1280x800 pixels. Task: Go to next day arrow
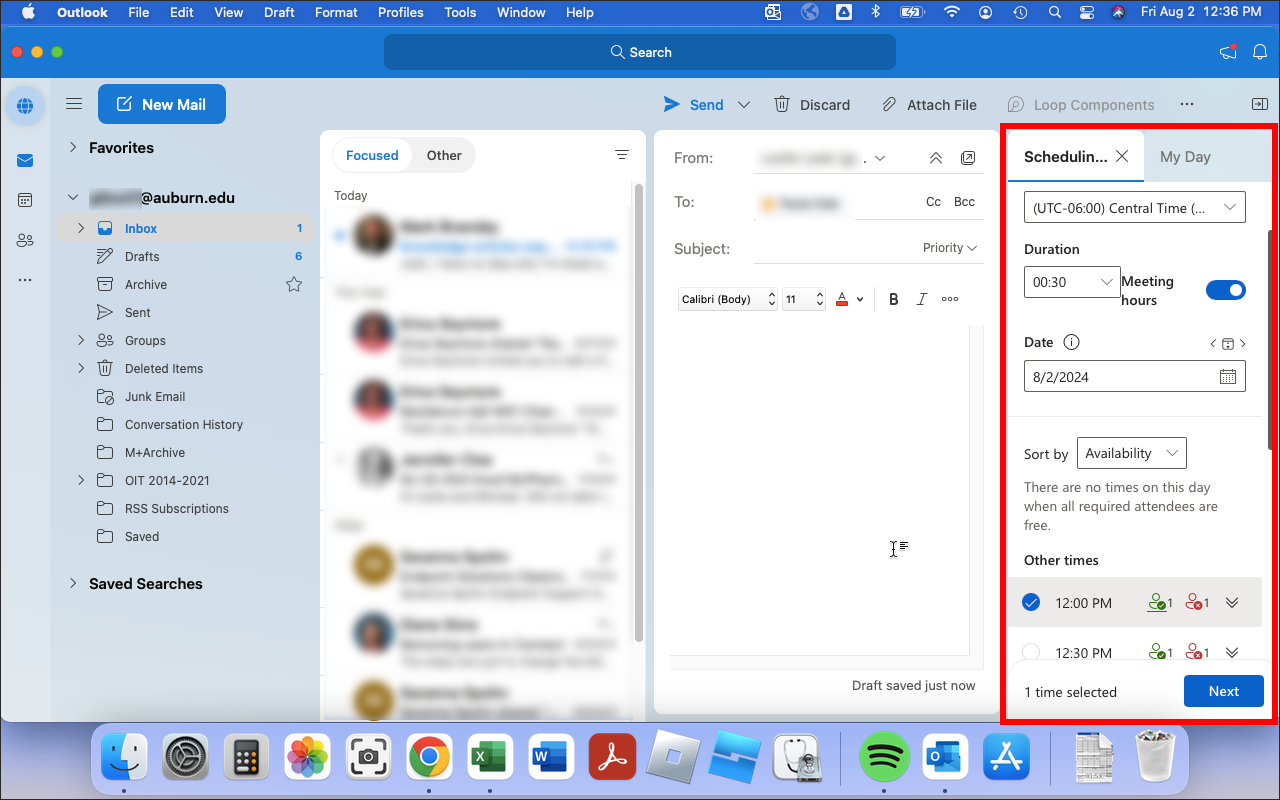pyautogui.click(x=1243, y=343)
